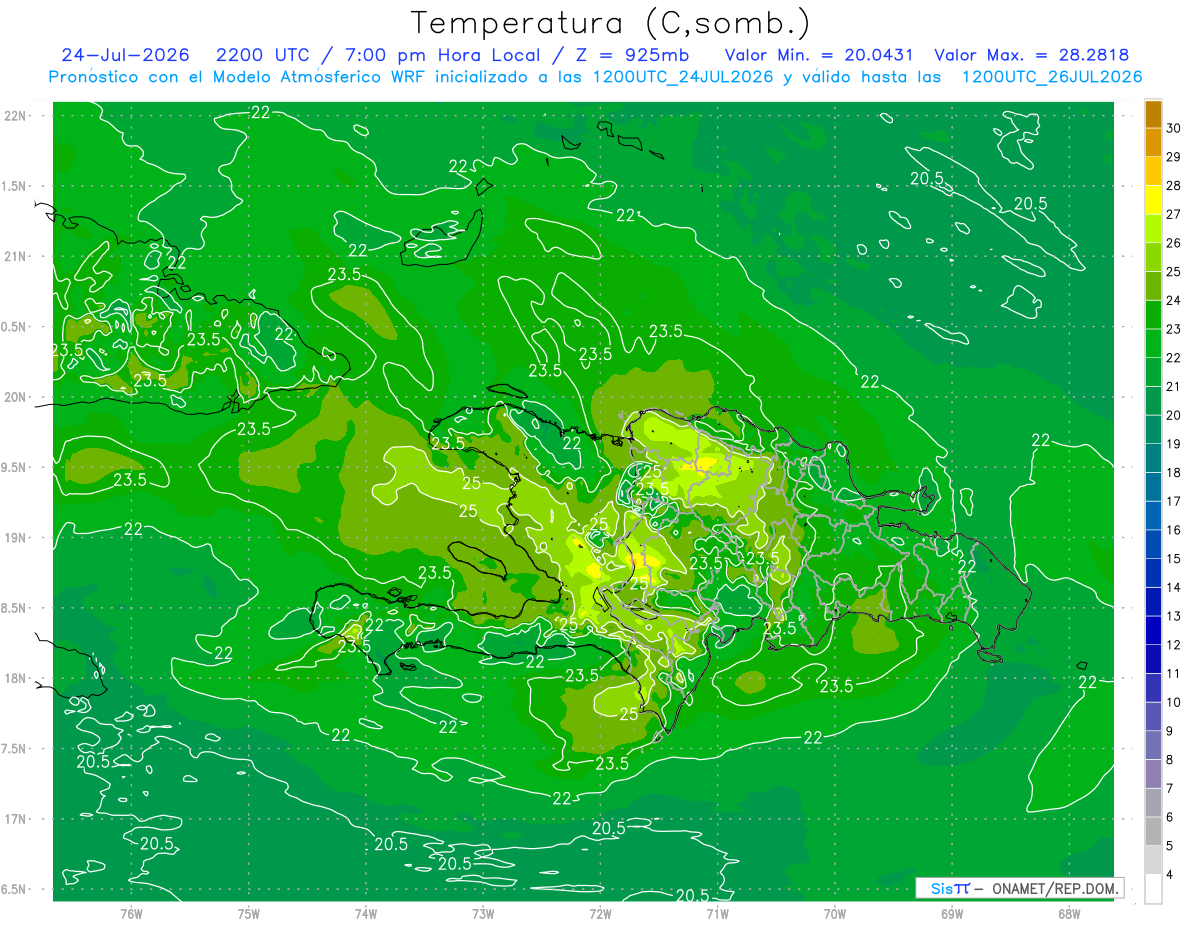Image resolution: width=1200 pixels, height=927 pixels.
Task: Click the teal swatch between 18 and 19
Action: pyautogui.click(x=1153, y=458)
